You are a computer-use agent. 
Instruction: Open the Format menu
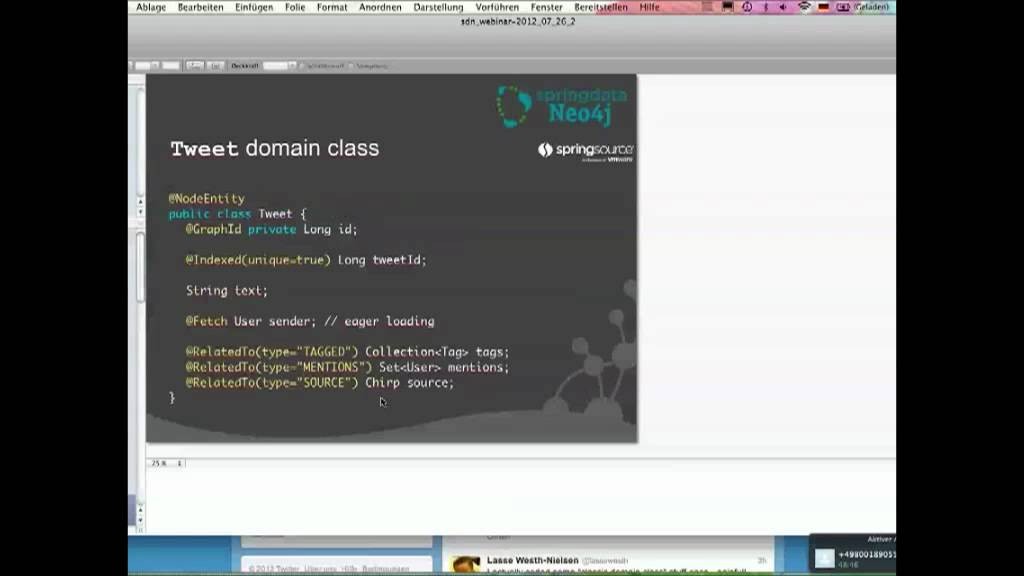click(332, 7)
